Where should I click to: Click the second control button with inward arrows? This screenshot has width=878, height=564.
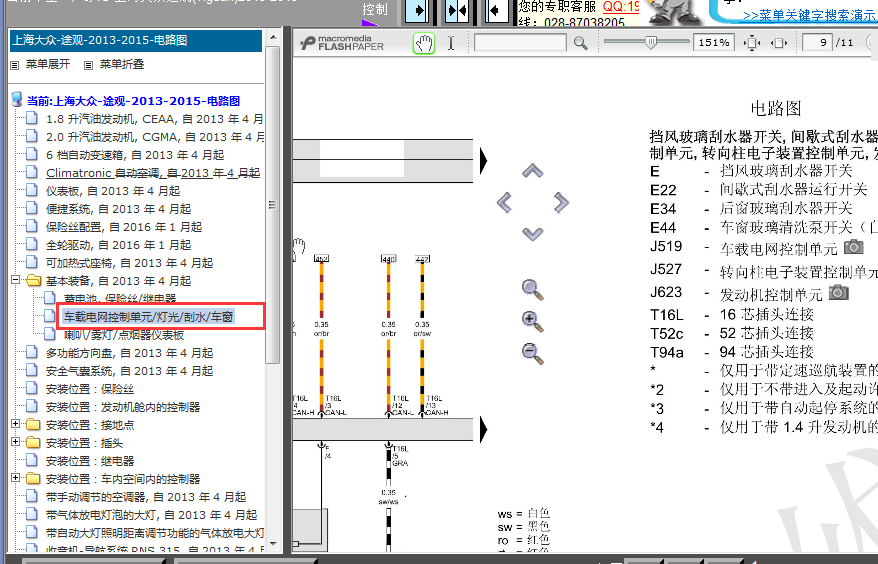point(457,11)
